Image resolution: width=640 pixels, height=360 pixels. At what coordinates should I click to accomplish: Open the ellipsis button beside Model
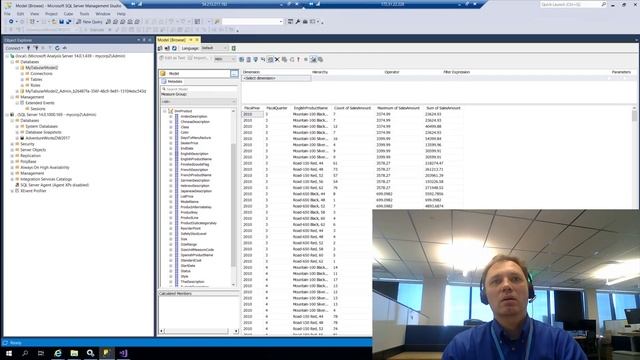pos(234,73)
